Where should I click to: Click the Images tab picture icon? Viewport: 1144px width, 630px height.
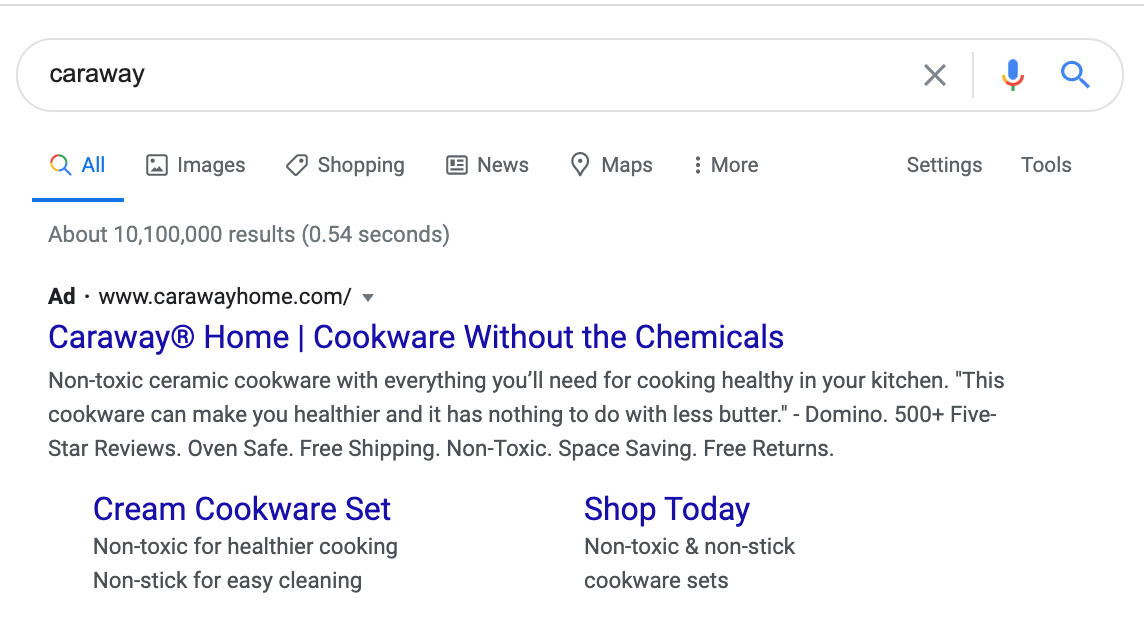(157, 165)
